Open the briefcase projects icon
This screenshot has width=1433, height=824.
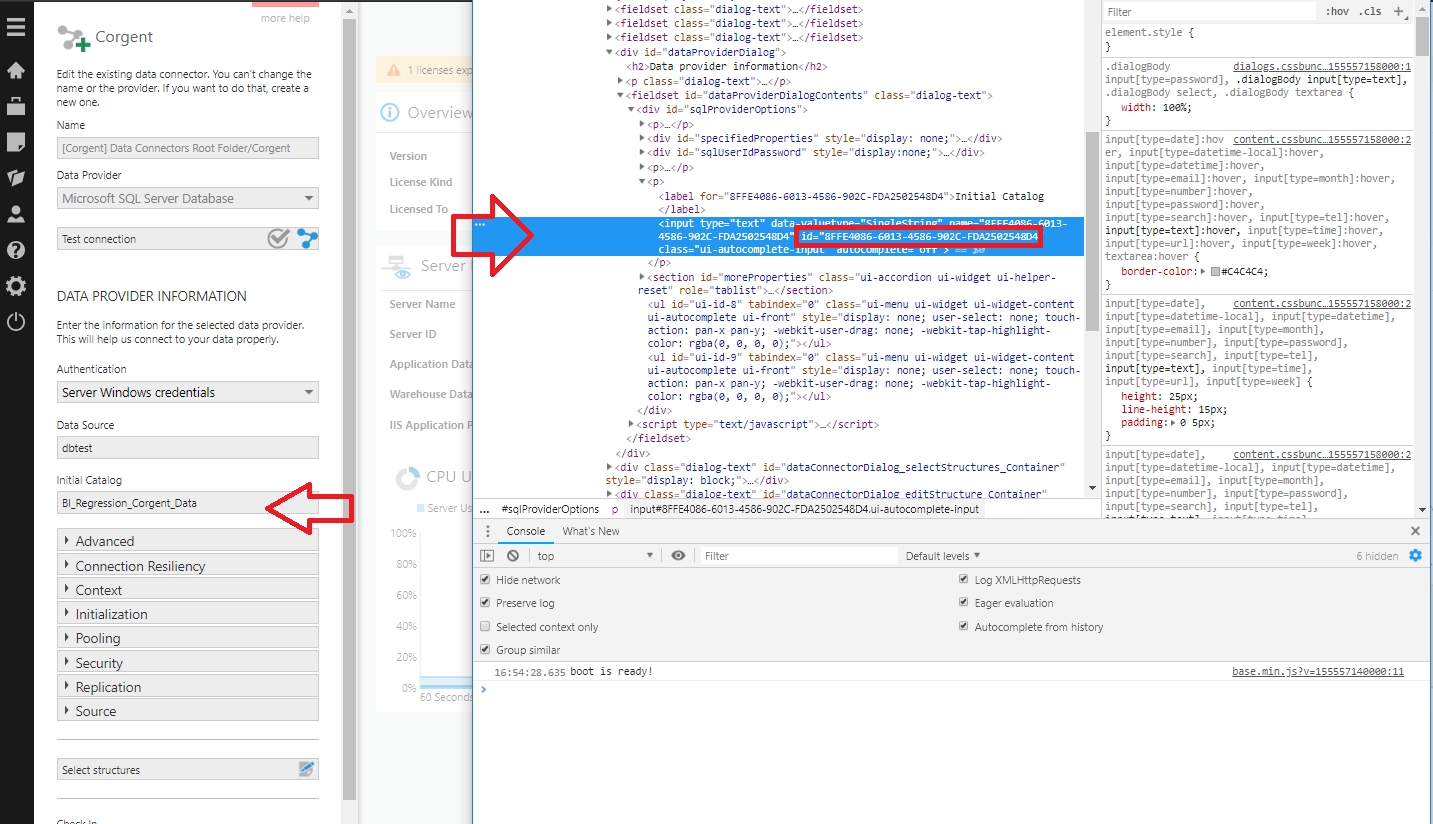click(15, 107)
